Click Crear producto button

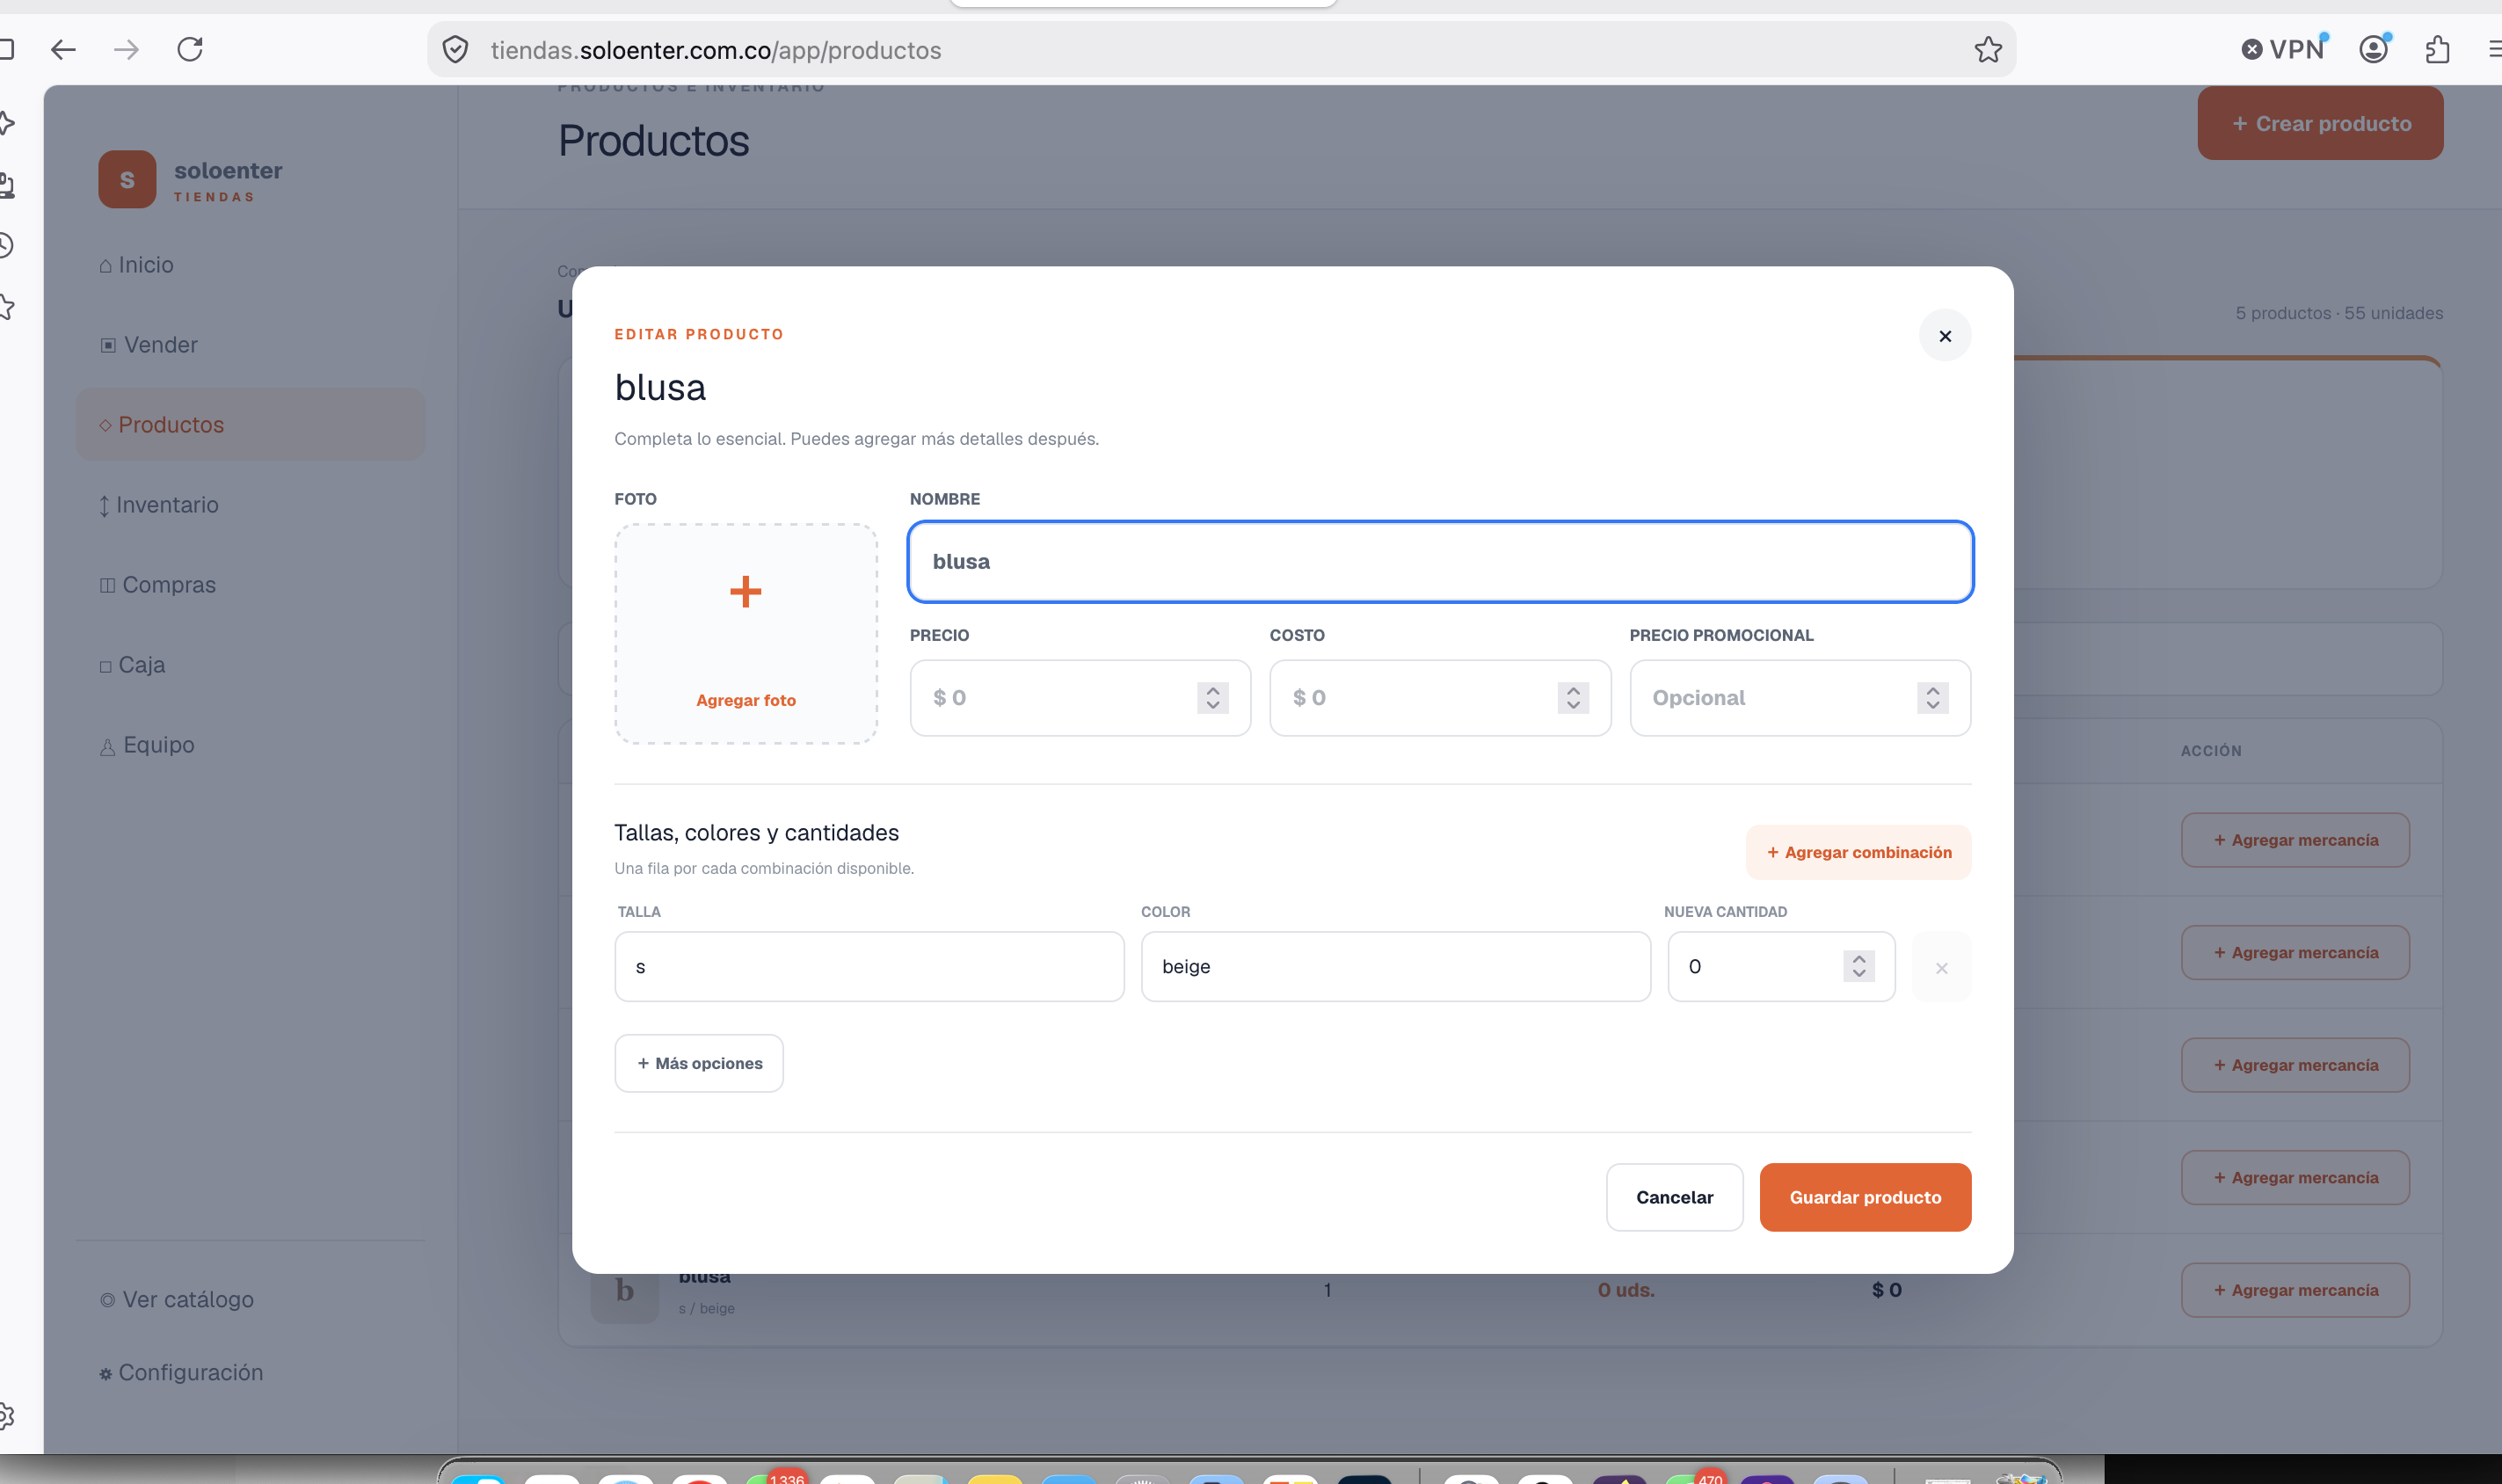coord(2320,123)
